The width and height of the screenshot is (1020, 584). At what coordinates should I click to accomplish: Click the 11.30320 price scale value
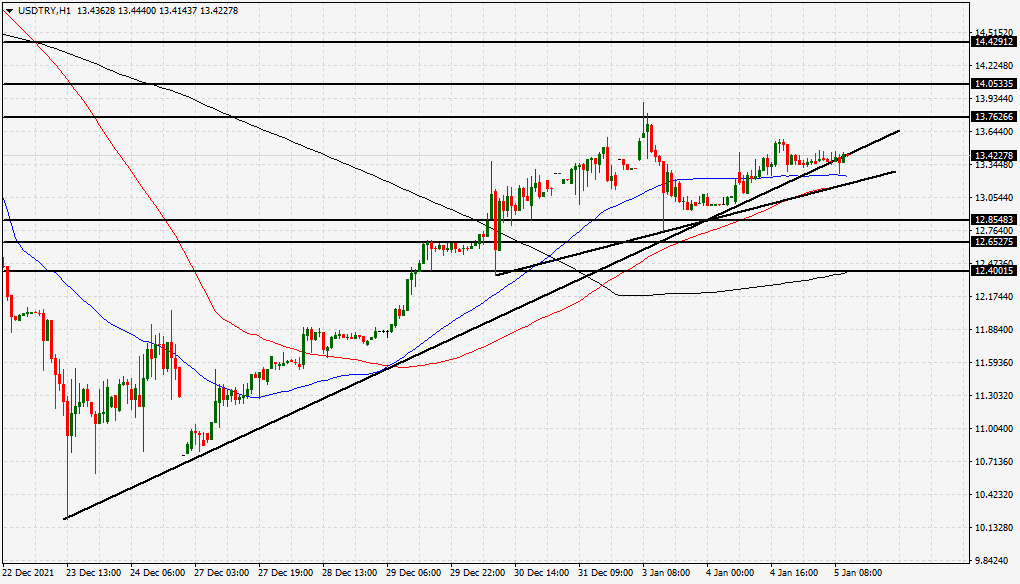[x=994, y=395]
